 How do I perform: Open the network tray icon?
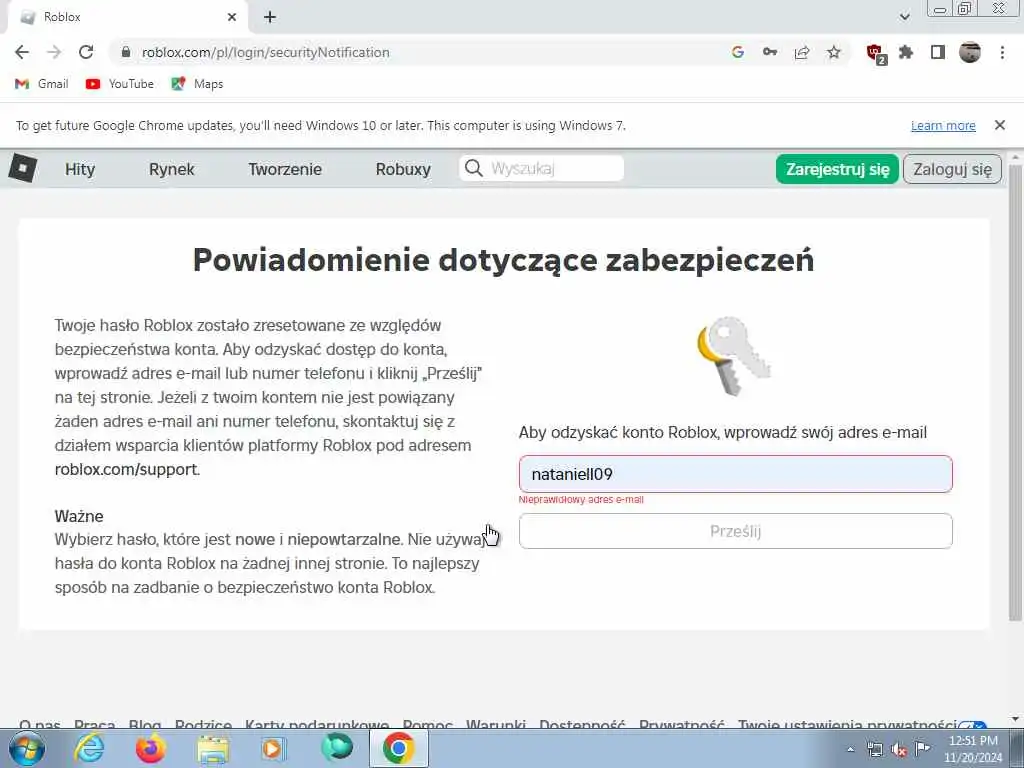(874, 749)
